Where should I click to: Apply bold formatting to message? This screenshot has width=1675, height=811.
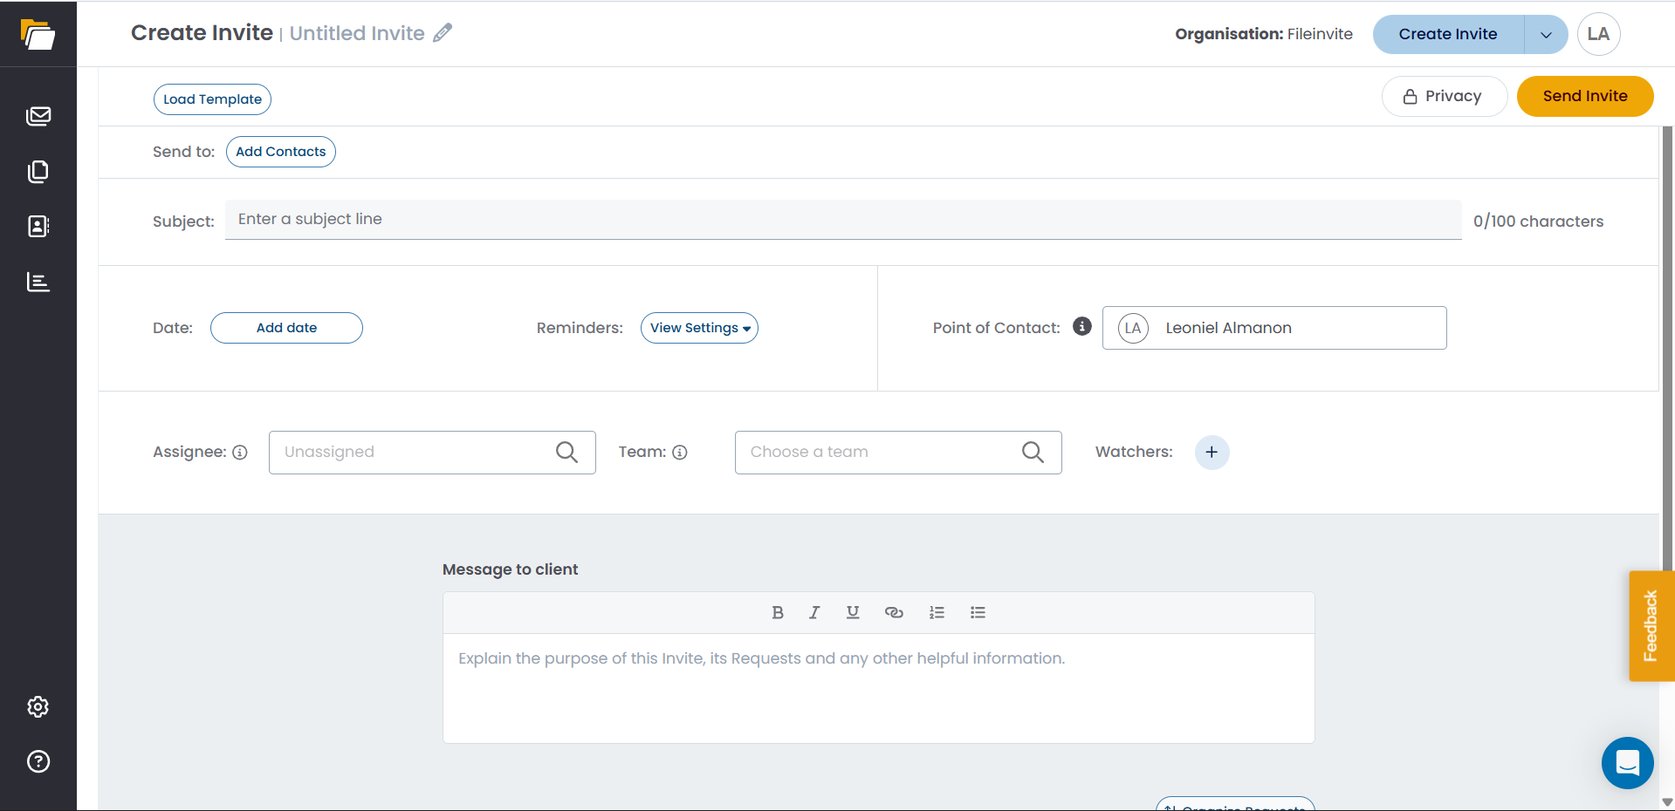[777, 612]
